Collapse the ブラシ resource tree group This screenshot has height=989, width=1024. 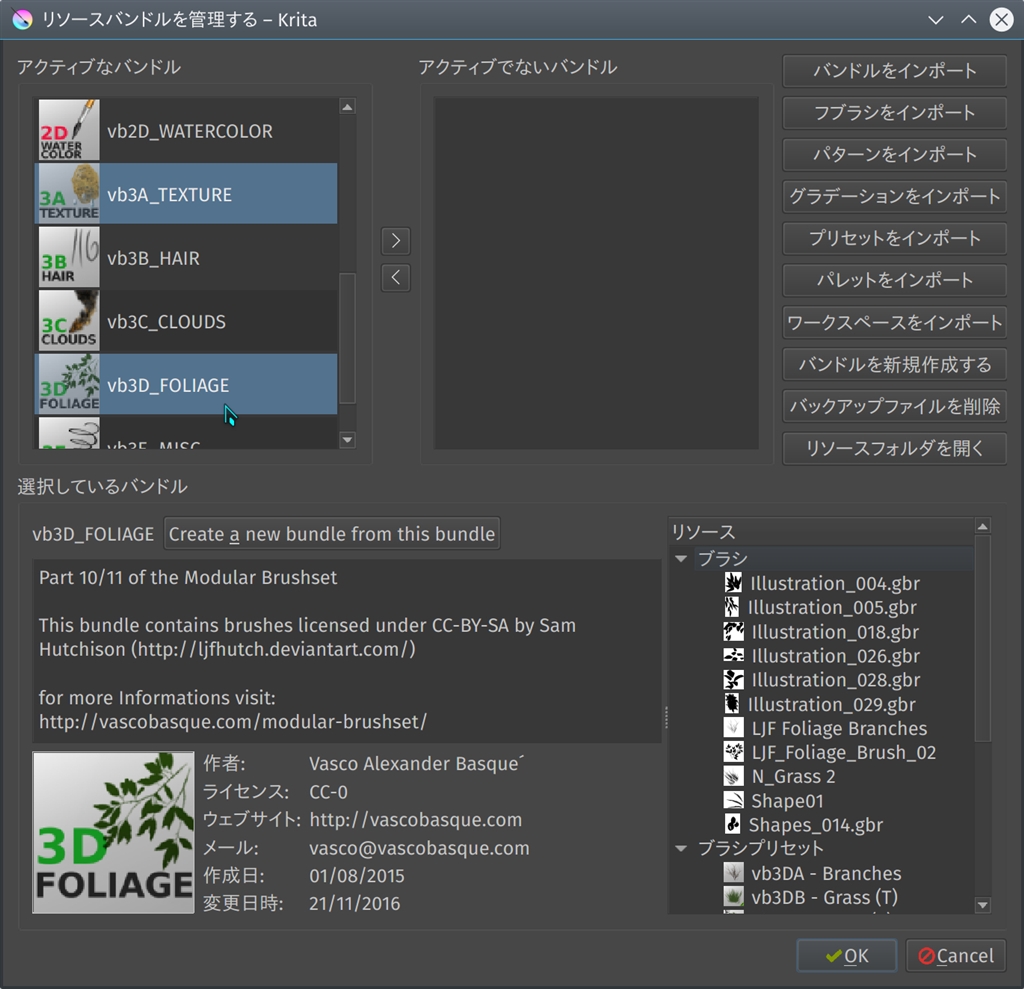pos(681,559)
